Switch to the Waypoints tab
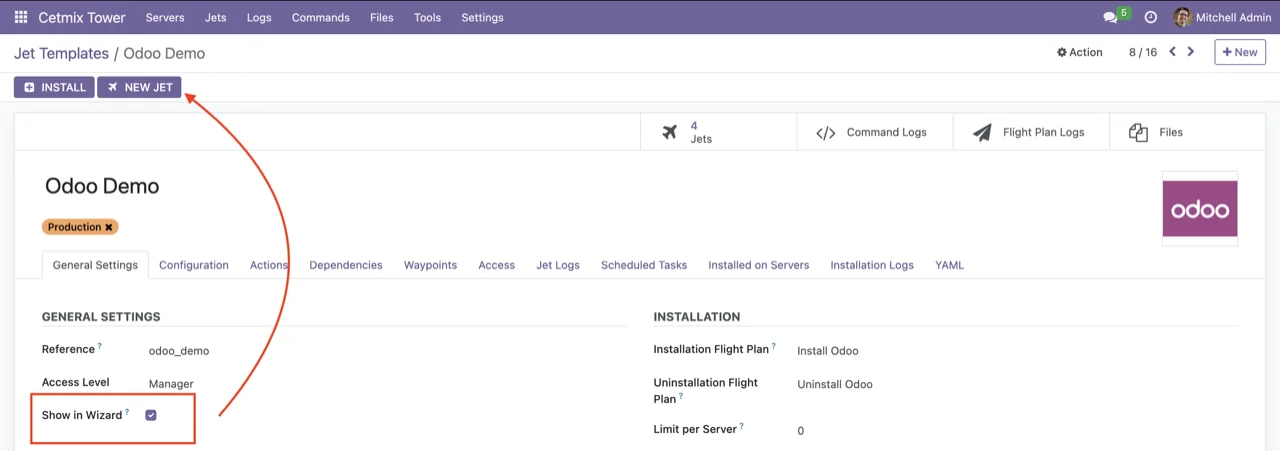Image resolution: width=1280 pixels, height=451 pixels. 430,265
